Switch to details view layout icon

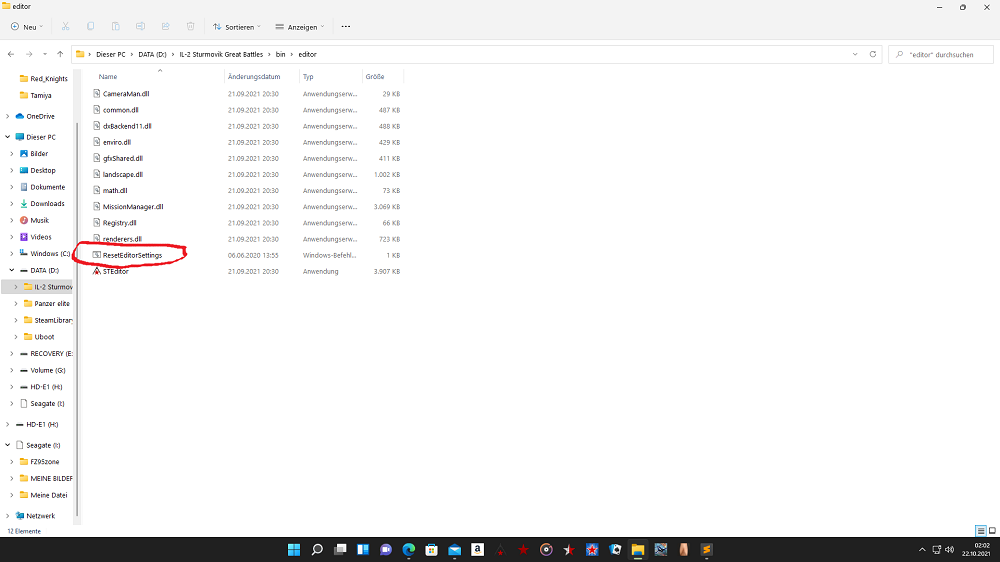[980, 530]
